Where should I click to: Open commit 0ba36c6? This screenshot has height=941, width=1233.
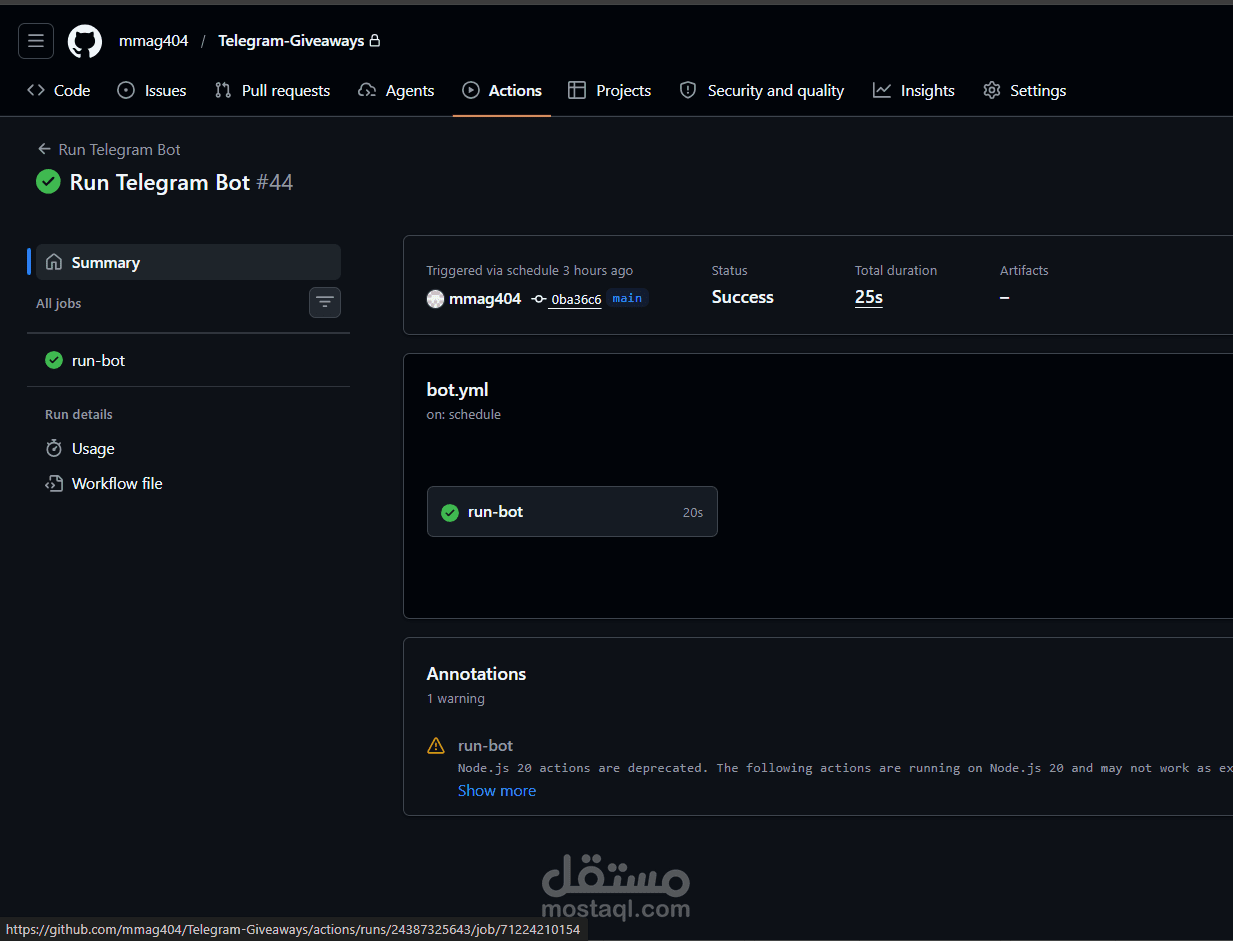(x=576, y=300)
